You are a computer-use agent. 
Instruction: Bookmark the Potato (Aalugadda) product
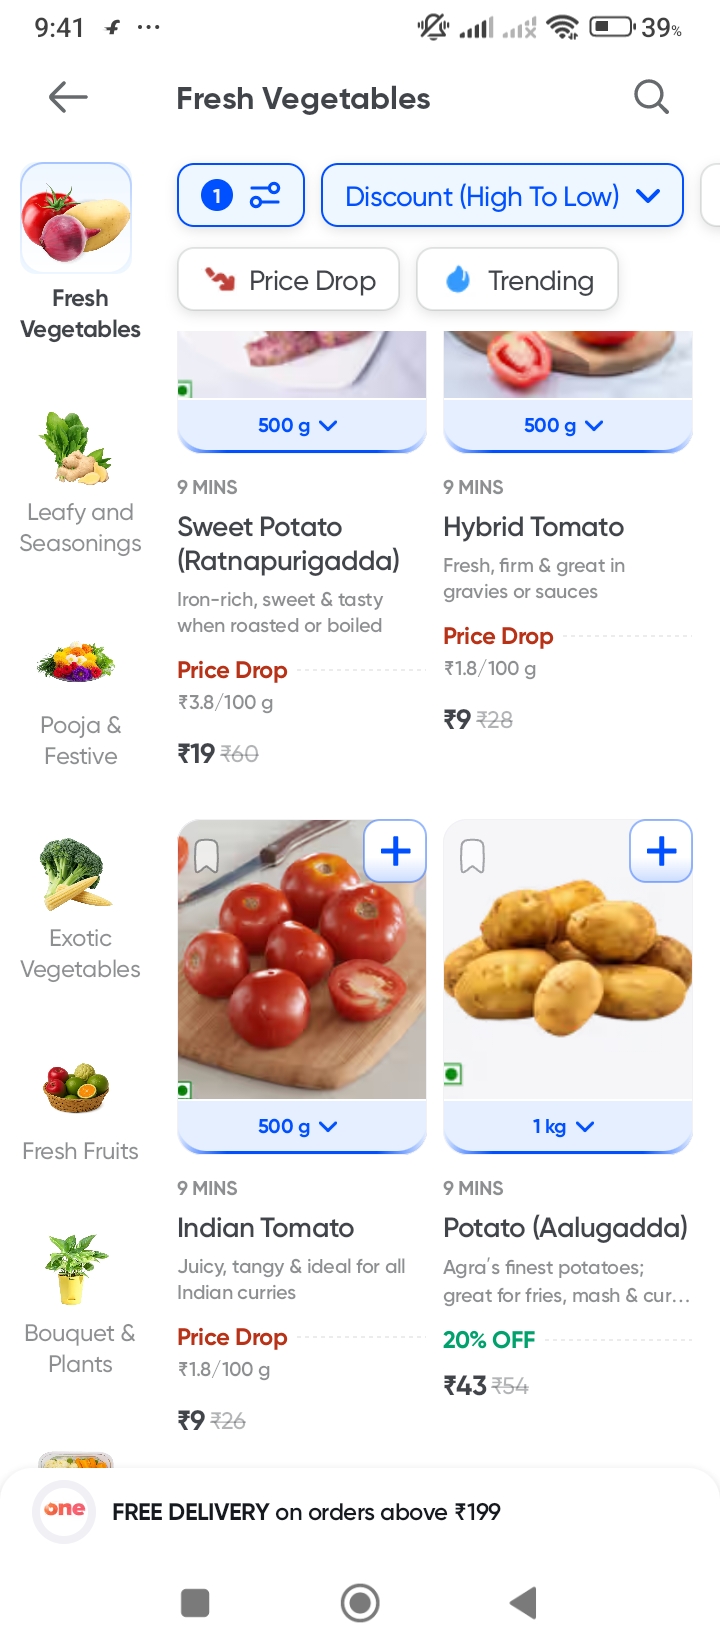pos(472,856)
